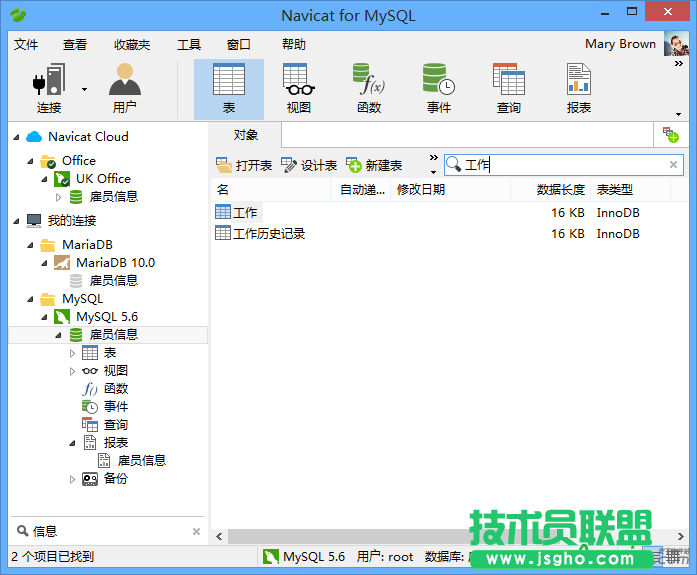Show more main toolbar items chevron
Image resolution: width=697 pixels, height=575 pixels.
tap(678, 64)
